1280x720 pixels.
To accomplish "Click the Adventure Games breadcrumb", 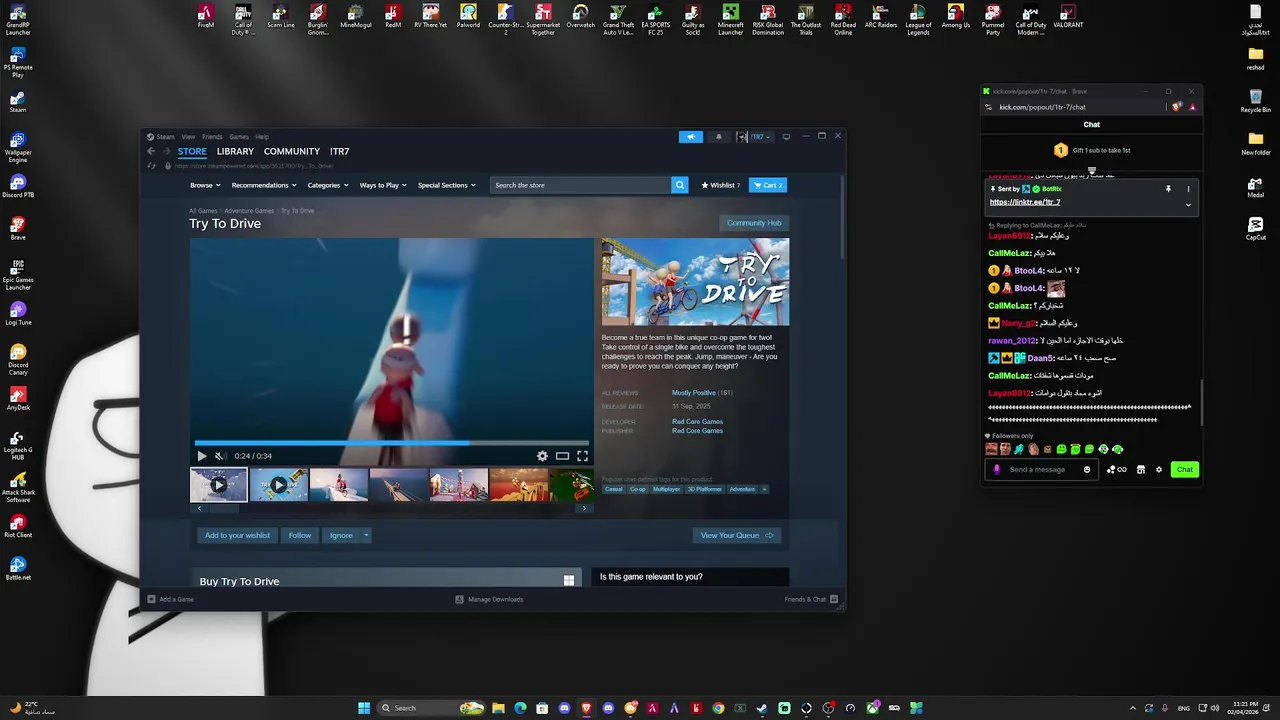I will (249, 211).
